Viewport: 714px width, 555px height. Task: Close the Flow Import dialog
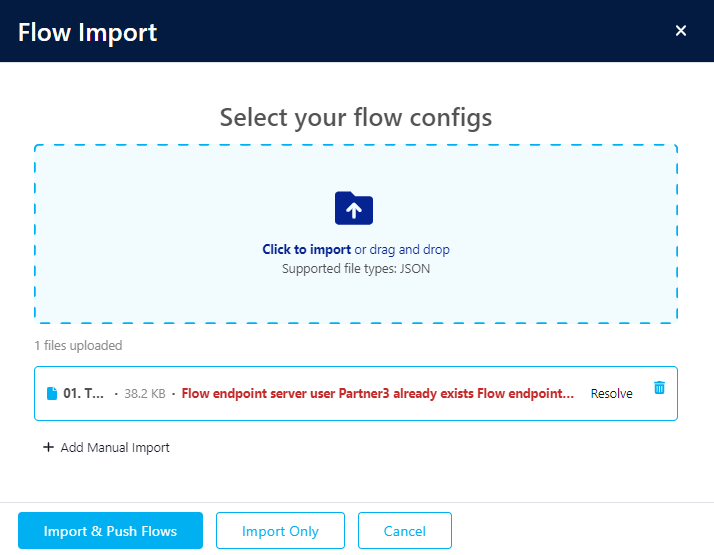point(681,31)
